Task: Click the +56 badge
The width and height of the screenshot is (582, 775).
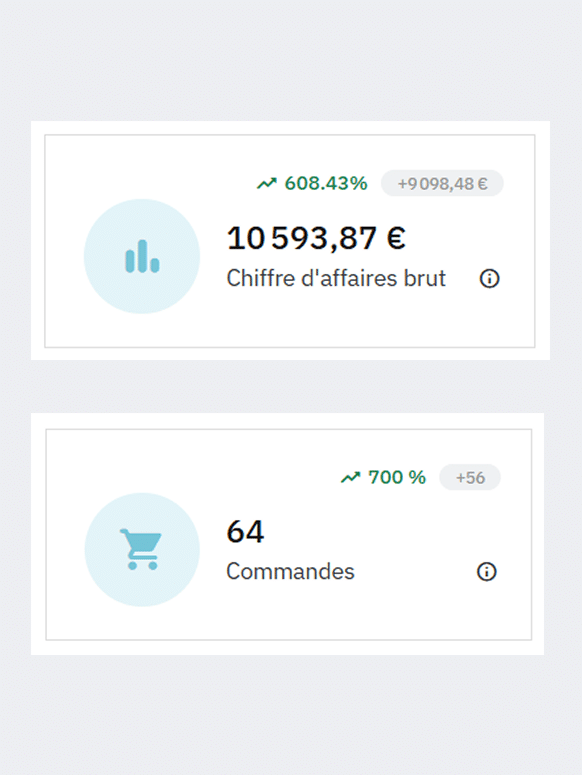Action: [470, 477]
